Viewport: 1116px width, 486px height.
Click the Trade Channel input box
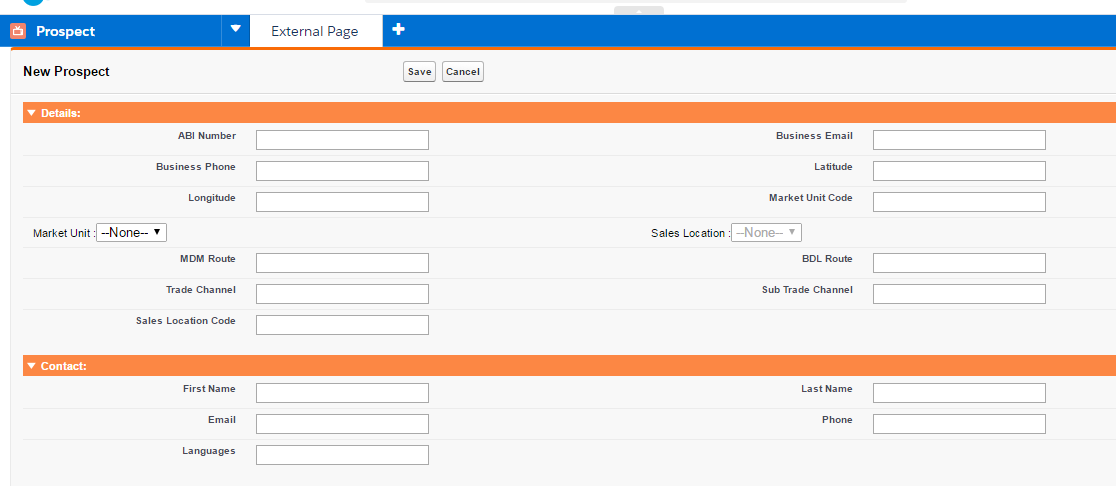[x=342, y=294]
